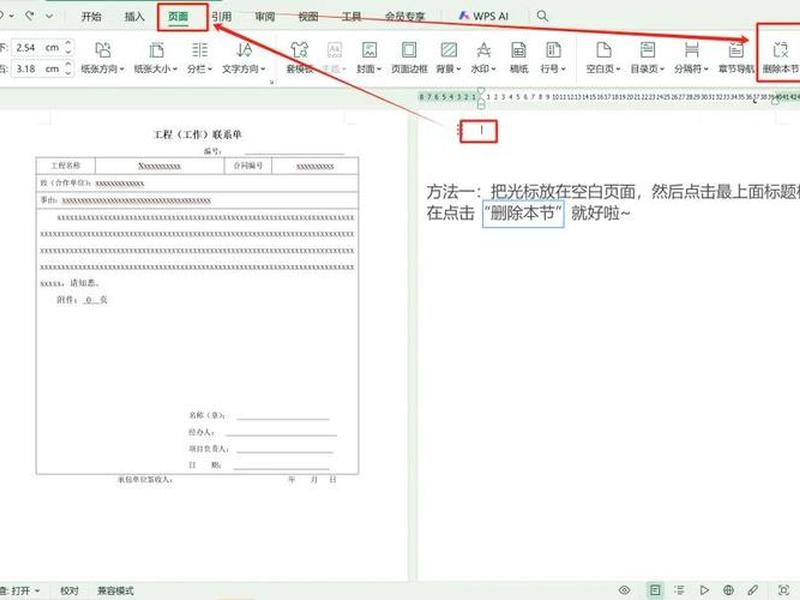Click the break (分隔符) icon
The image size is (800, 600).
point(691,50)
